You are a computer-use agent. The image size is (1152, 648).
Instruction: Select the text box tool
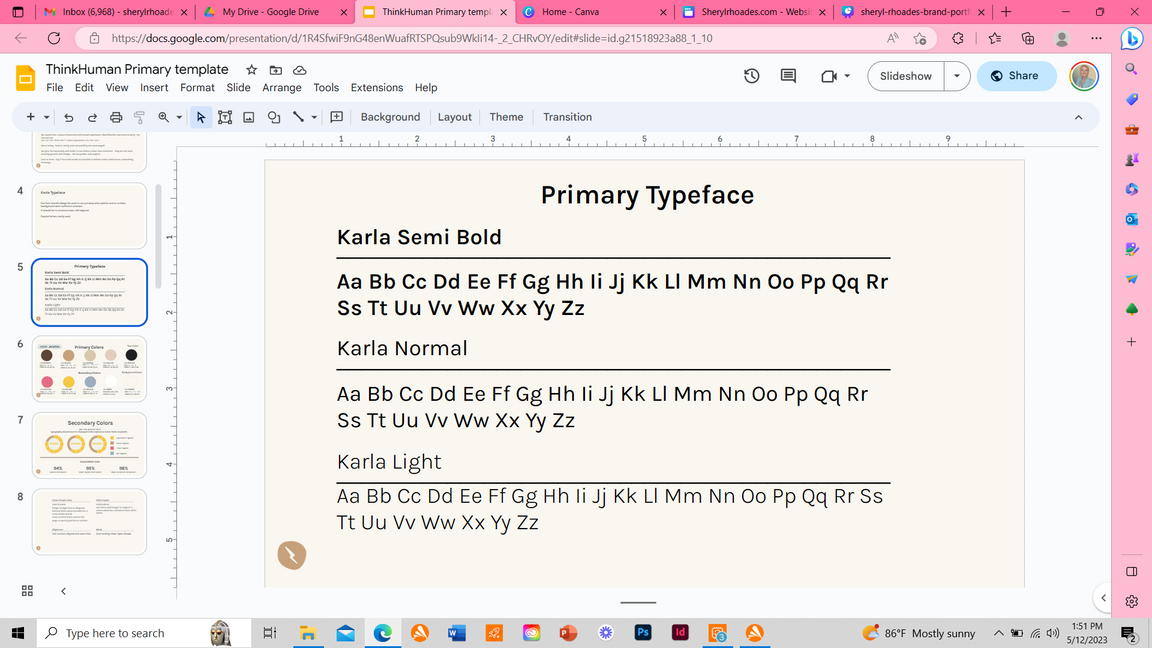pos(225,117)
